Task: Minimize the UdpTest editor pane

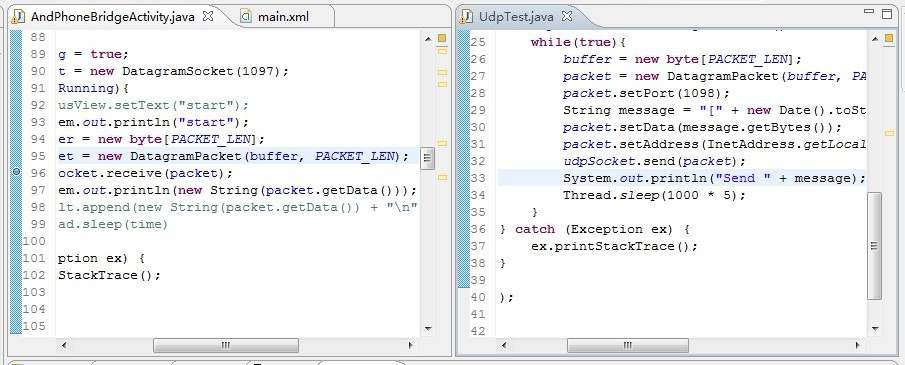Action: pyautogui.click(x=869, y=12)
